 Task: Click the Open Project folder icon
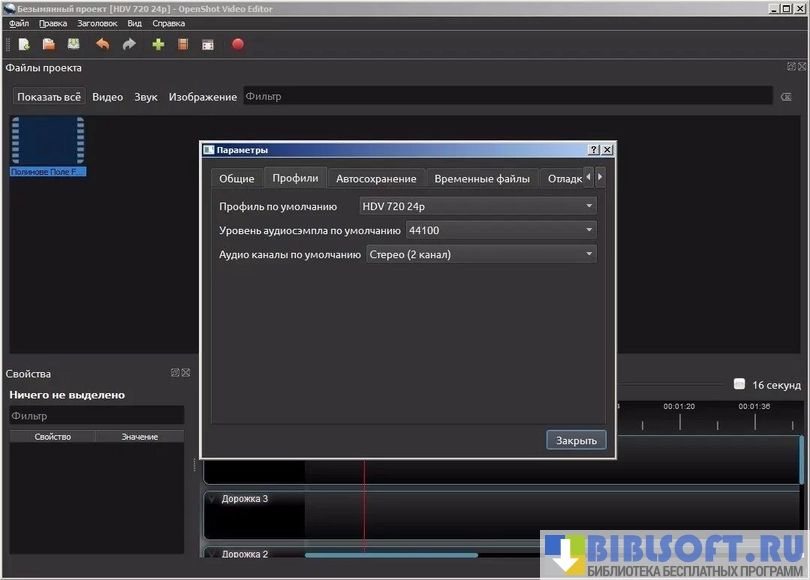pos(48,44)
